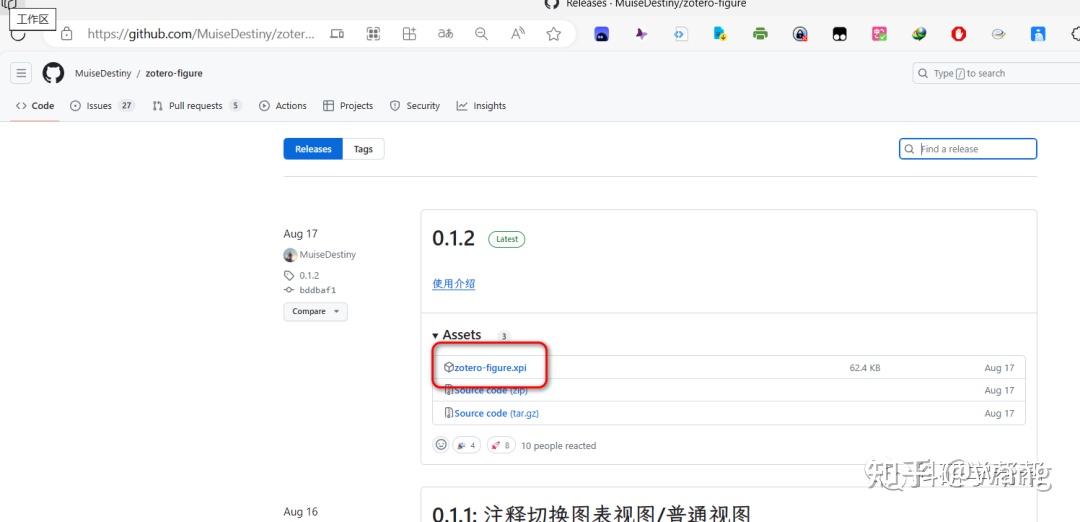
Task: Open the green printer extension icon
Action: tap(760, 34)
